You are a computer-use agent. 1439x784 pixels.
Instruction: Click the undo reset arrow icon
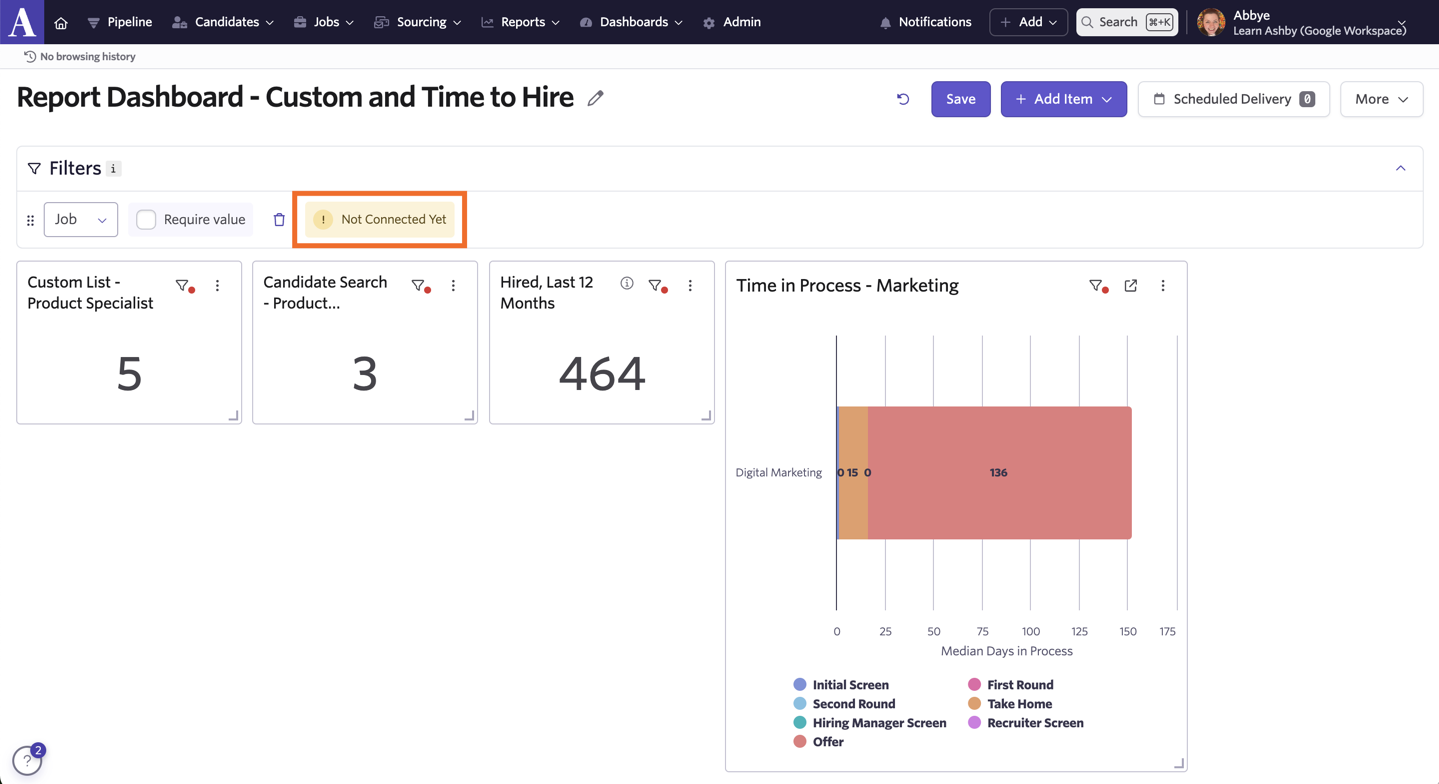coord(903,99)
